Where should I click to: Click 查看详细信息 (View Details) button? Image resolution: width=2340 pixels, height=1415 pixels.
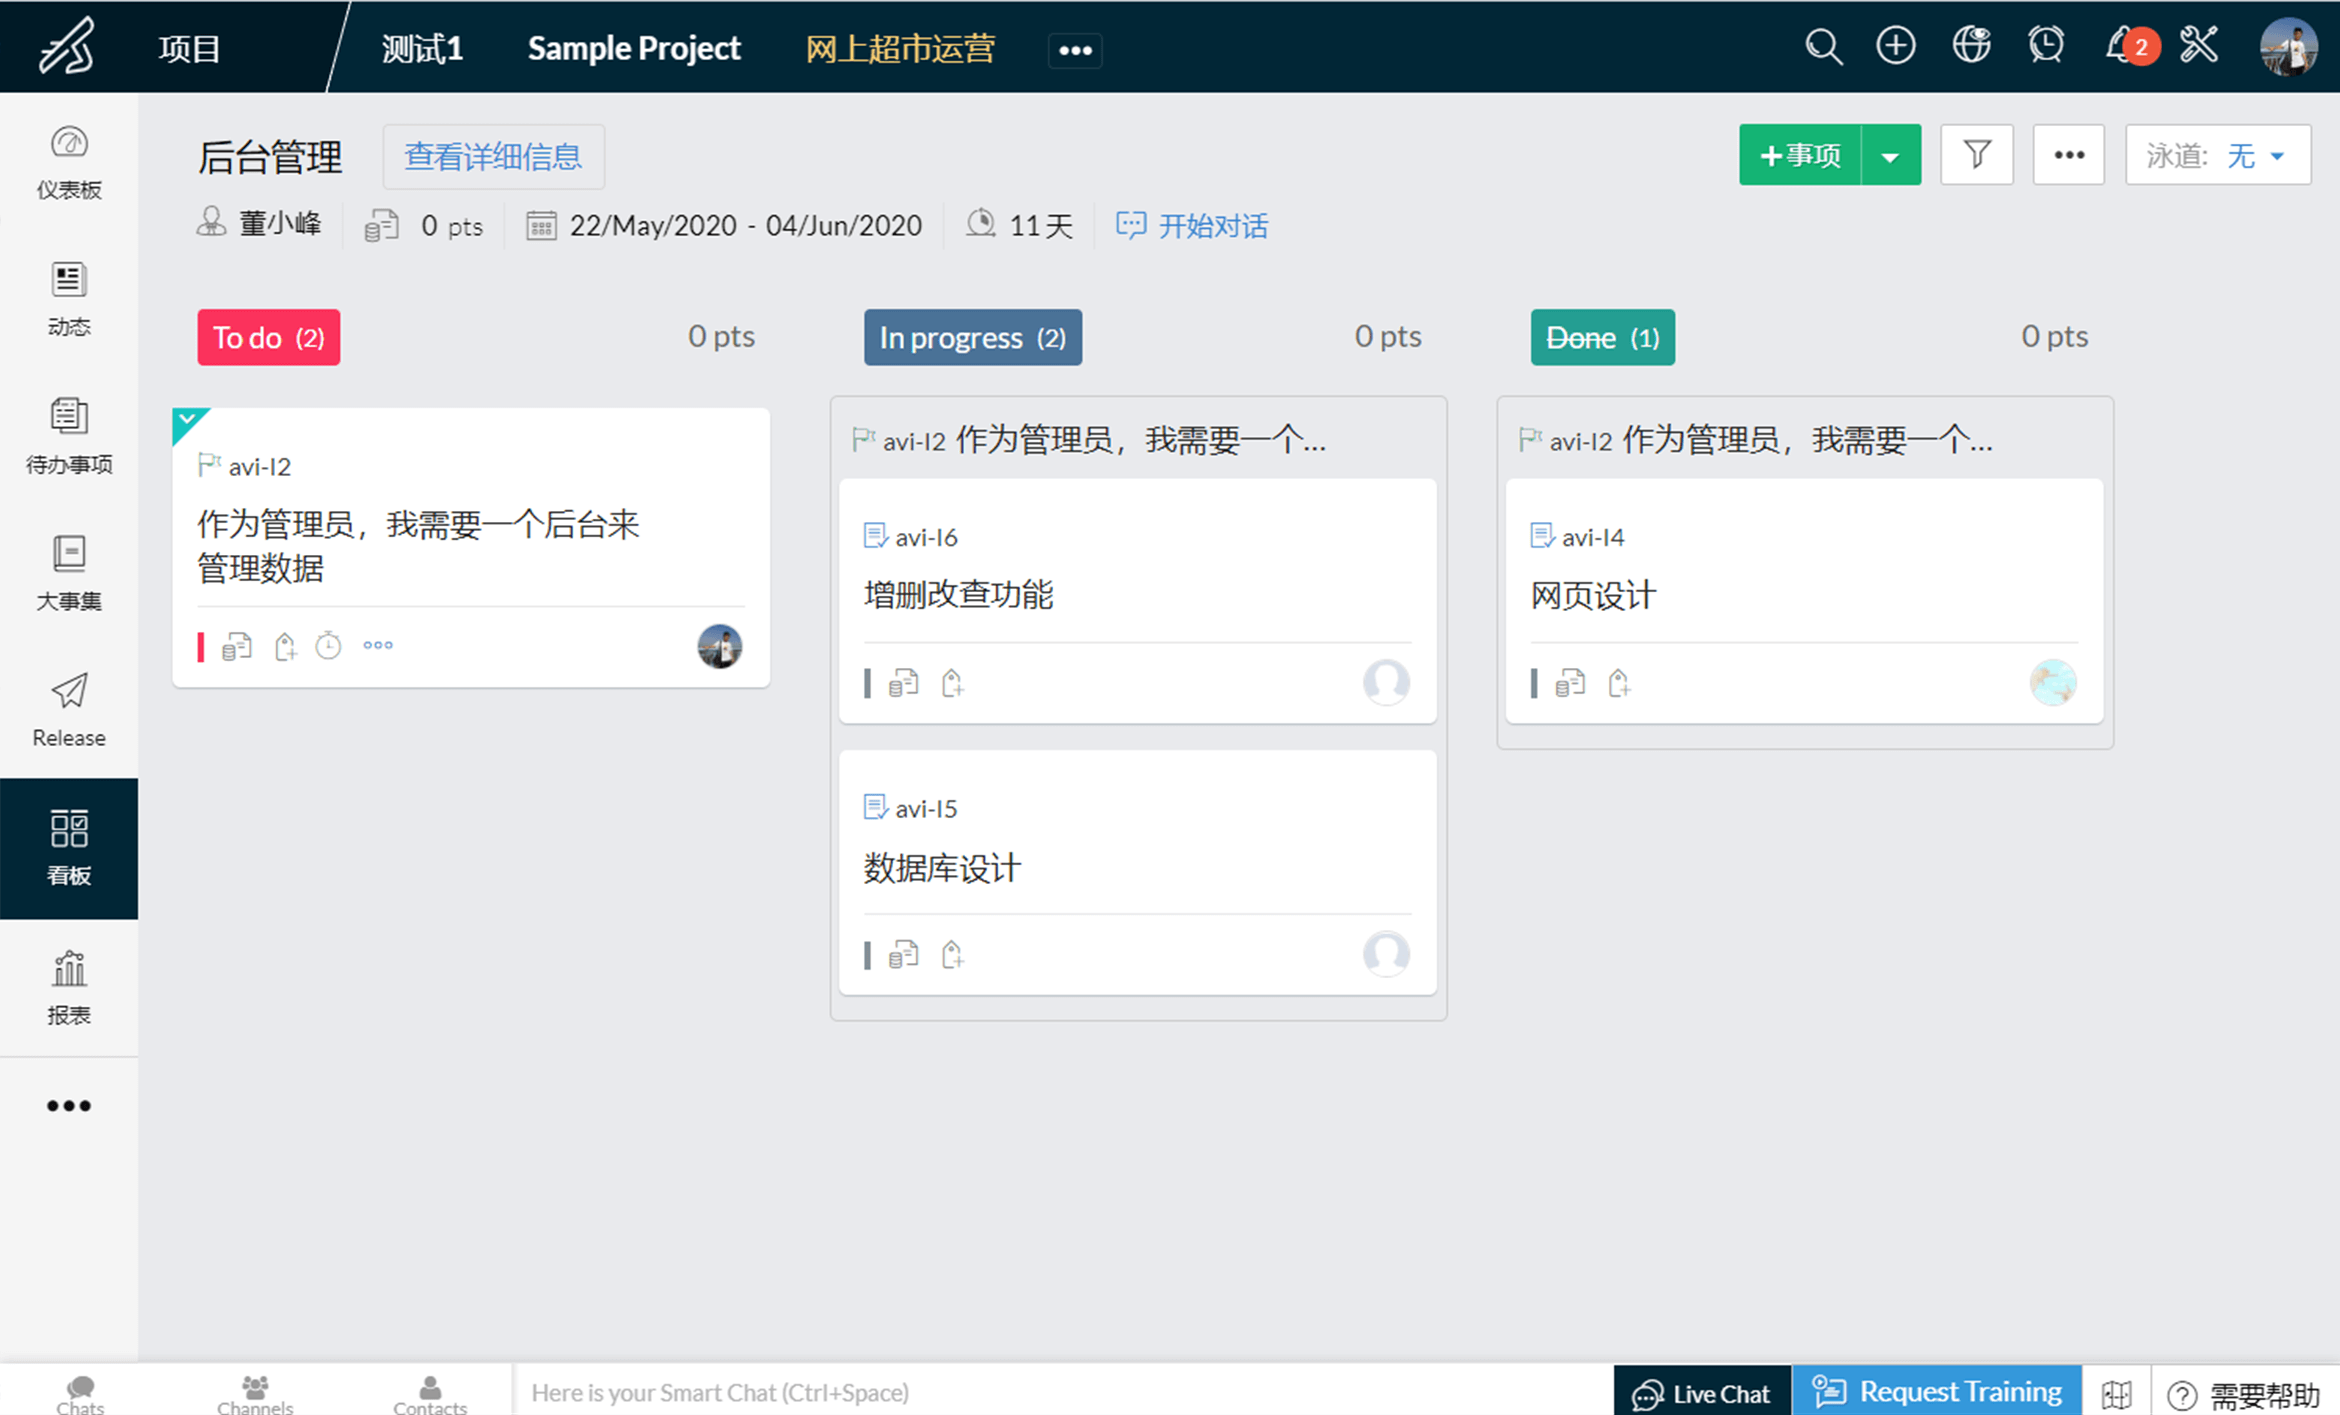coord(495,155)
